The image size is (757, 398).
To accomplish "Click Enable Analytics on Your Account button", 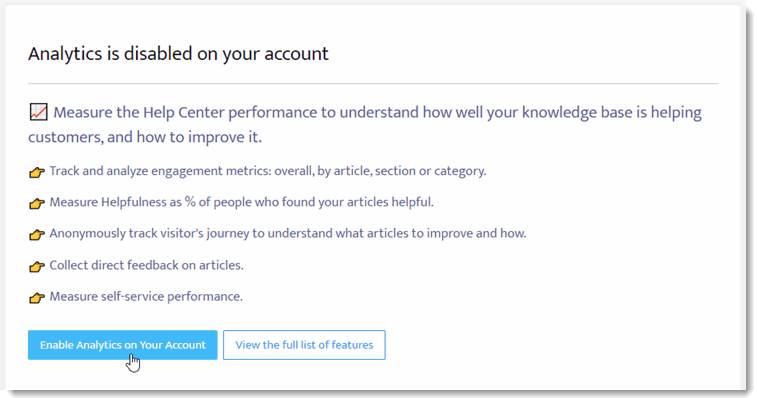I will click(x=123, y=345).
